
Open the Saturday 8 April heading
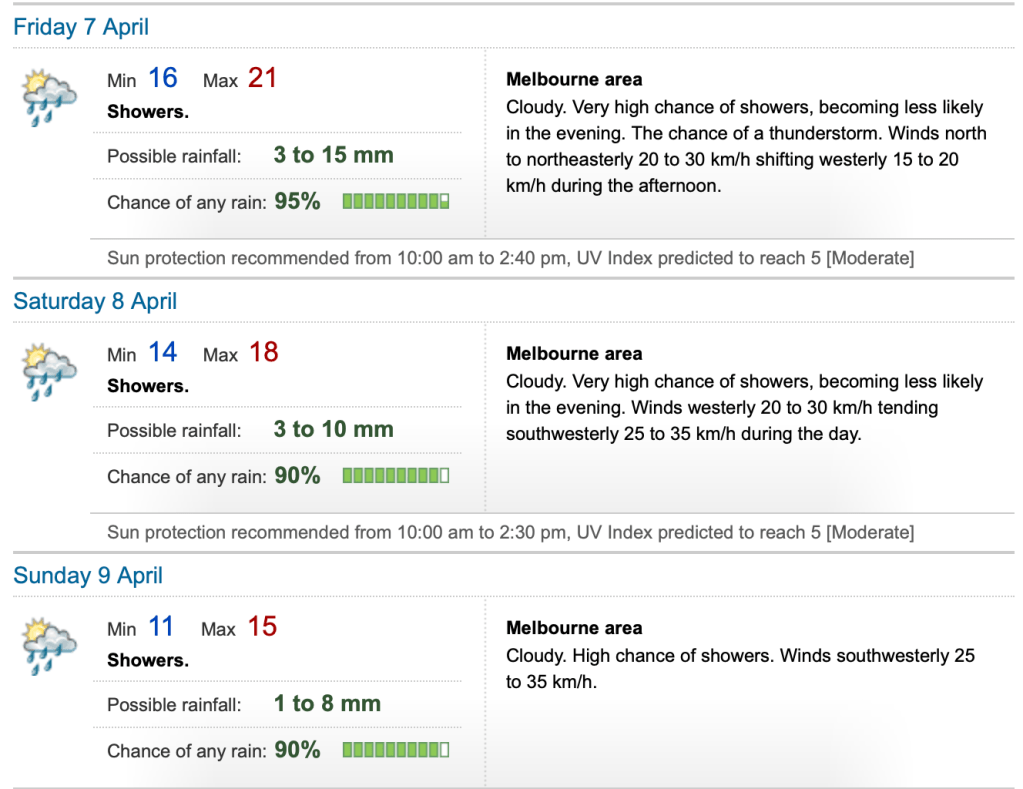point(95,301)
